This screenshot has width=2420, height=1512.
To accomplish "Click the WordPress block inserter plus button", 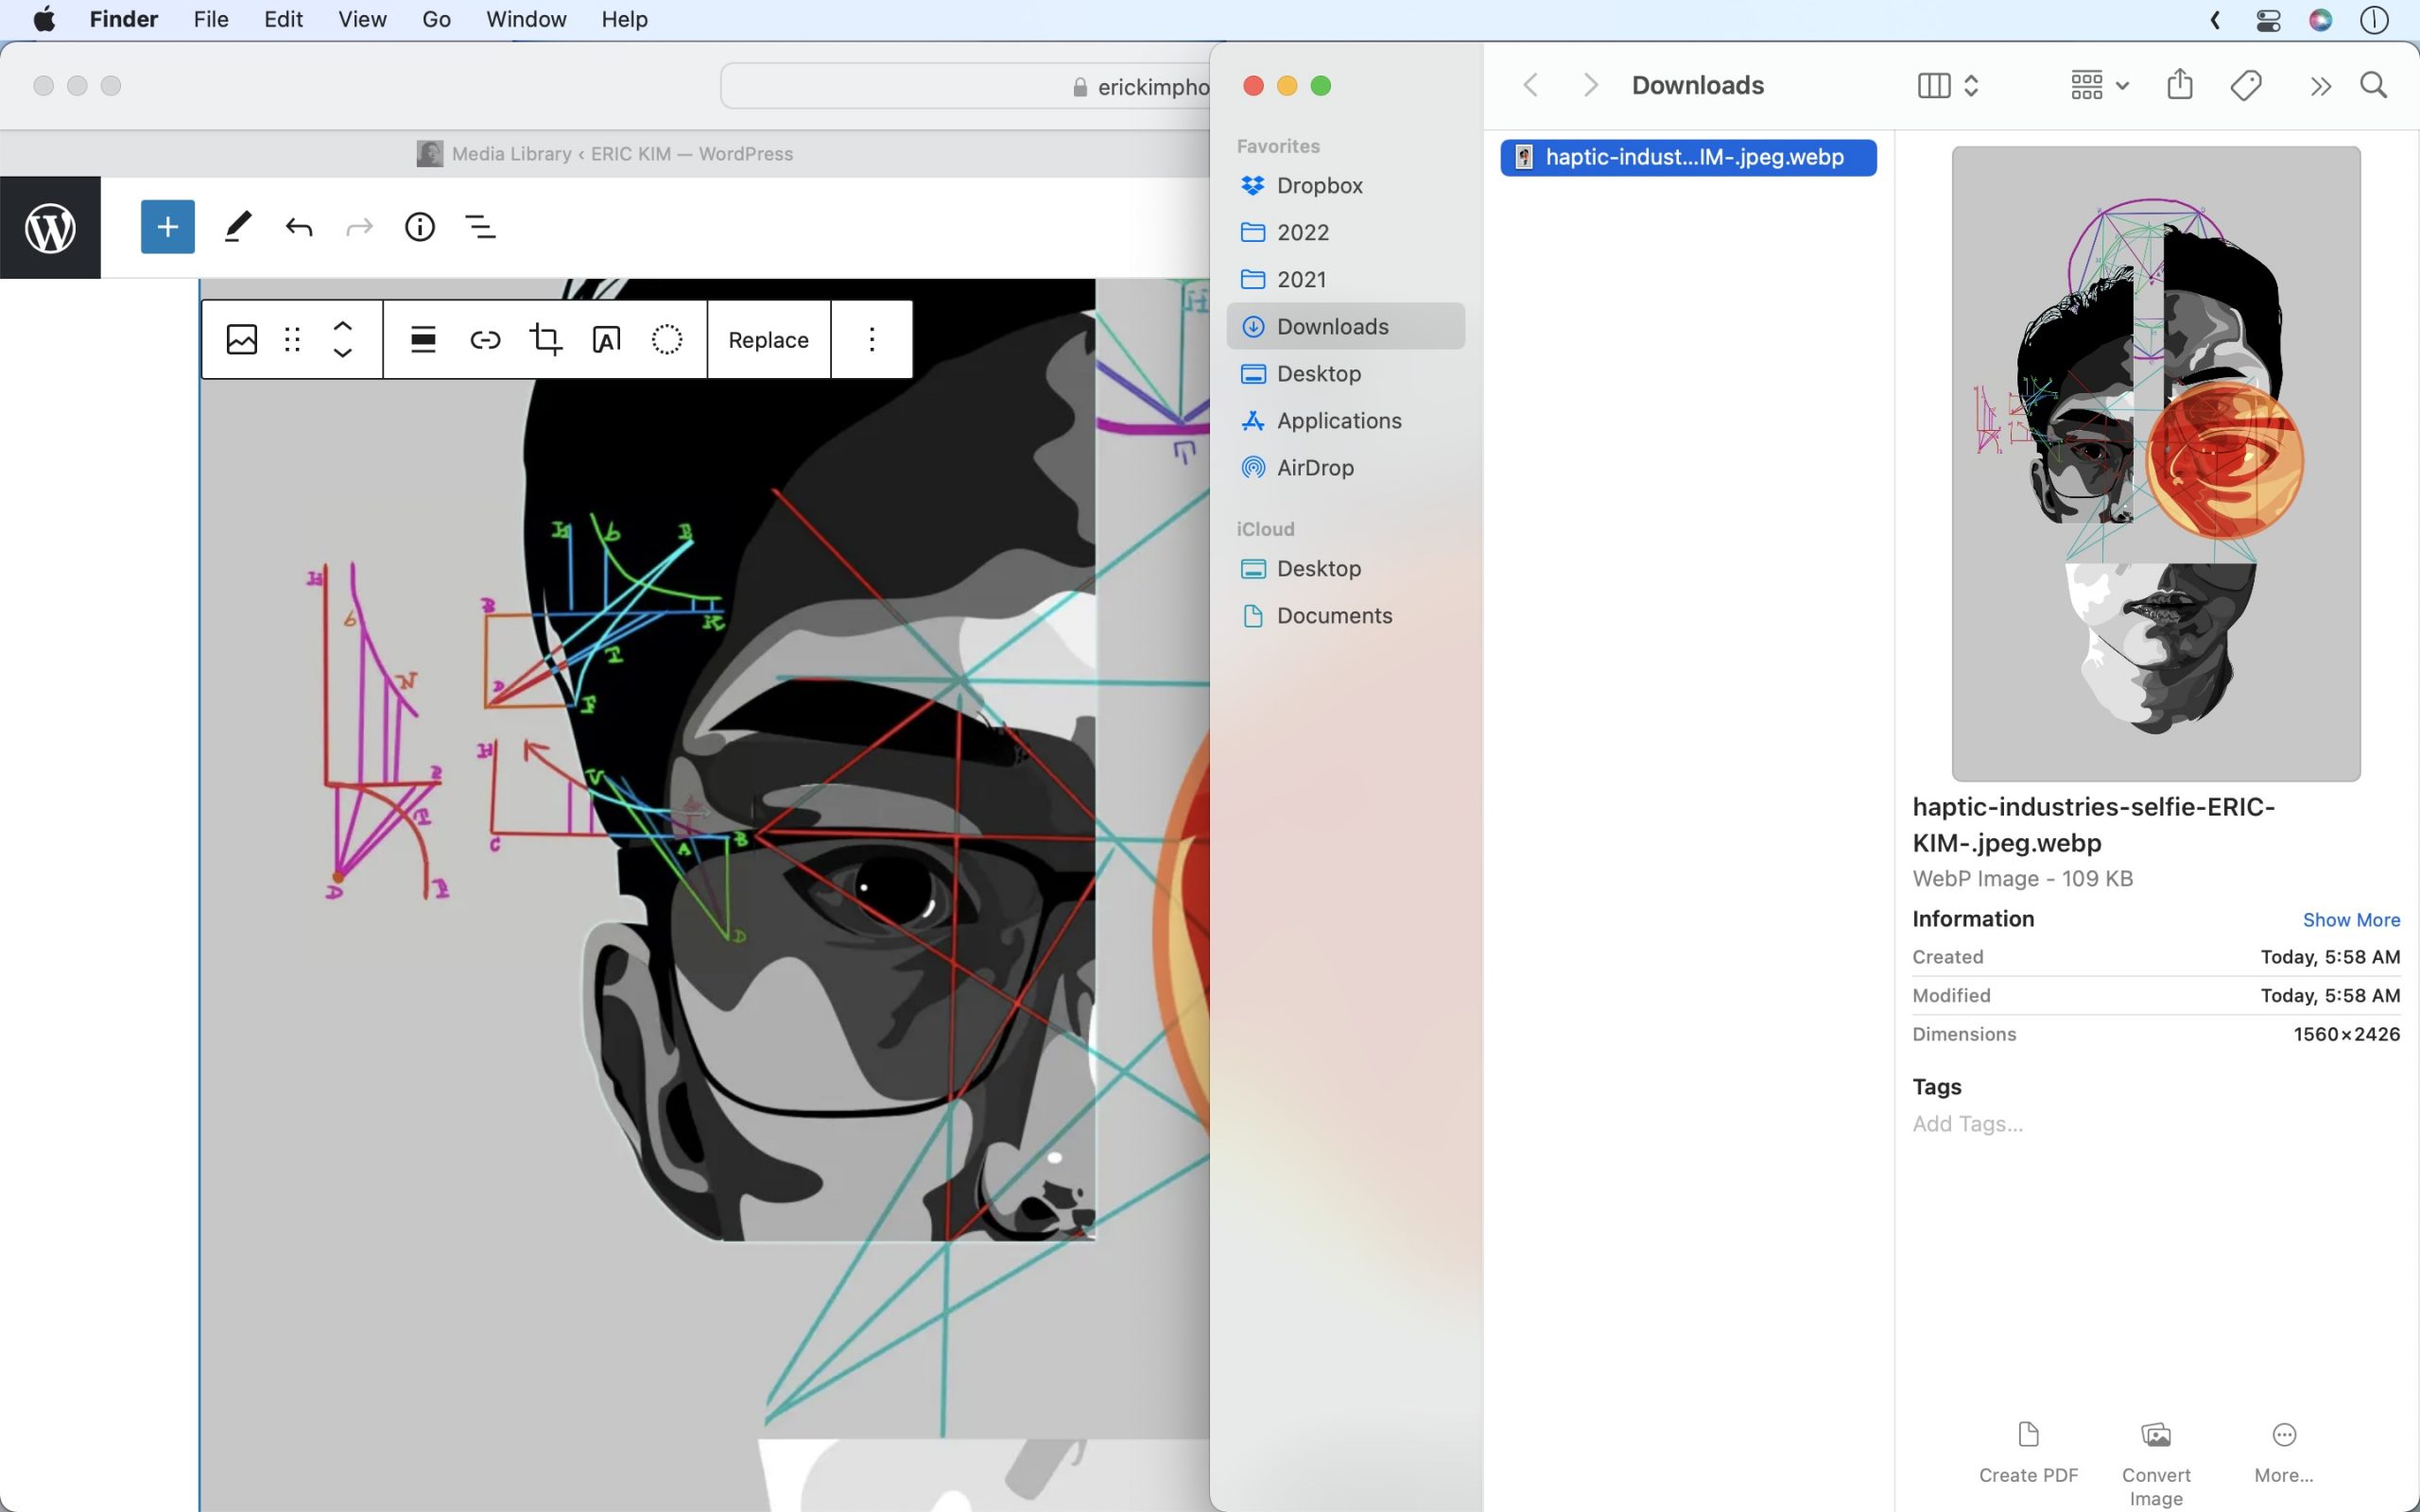I will pyautogui.click(x=167, y=227).
